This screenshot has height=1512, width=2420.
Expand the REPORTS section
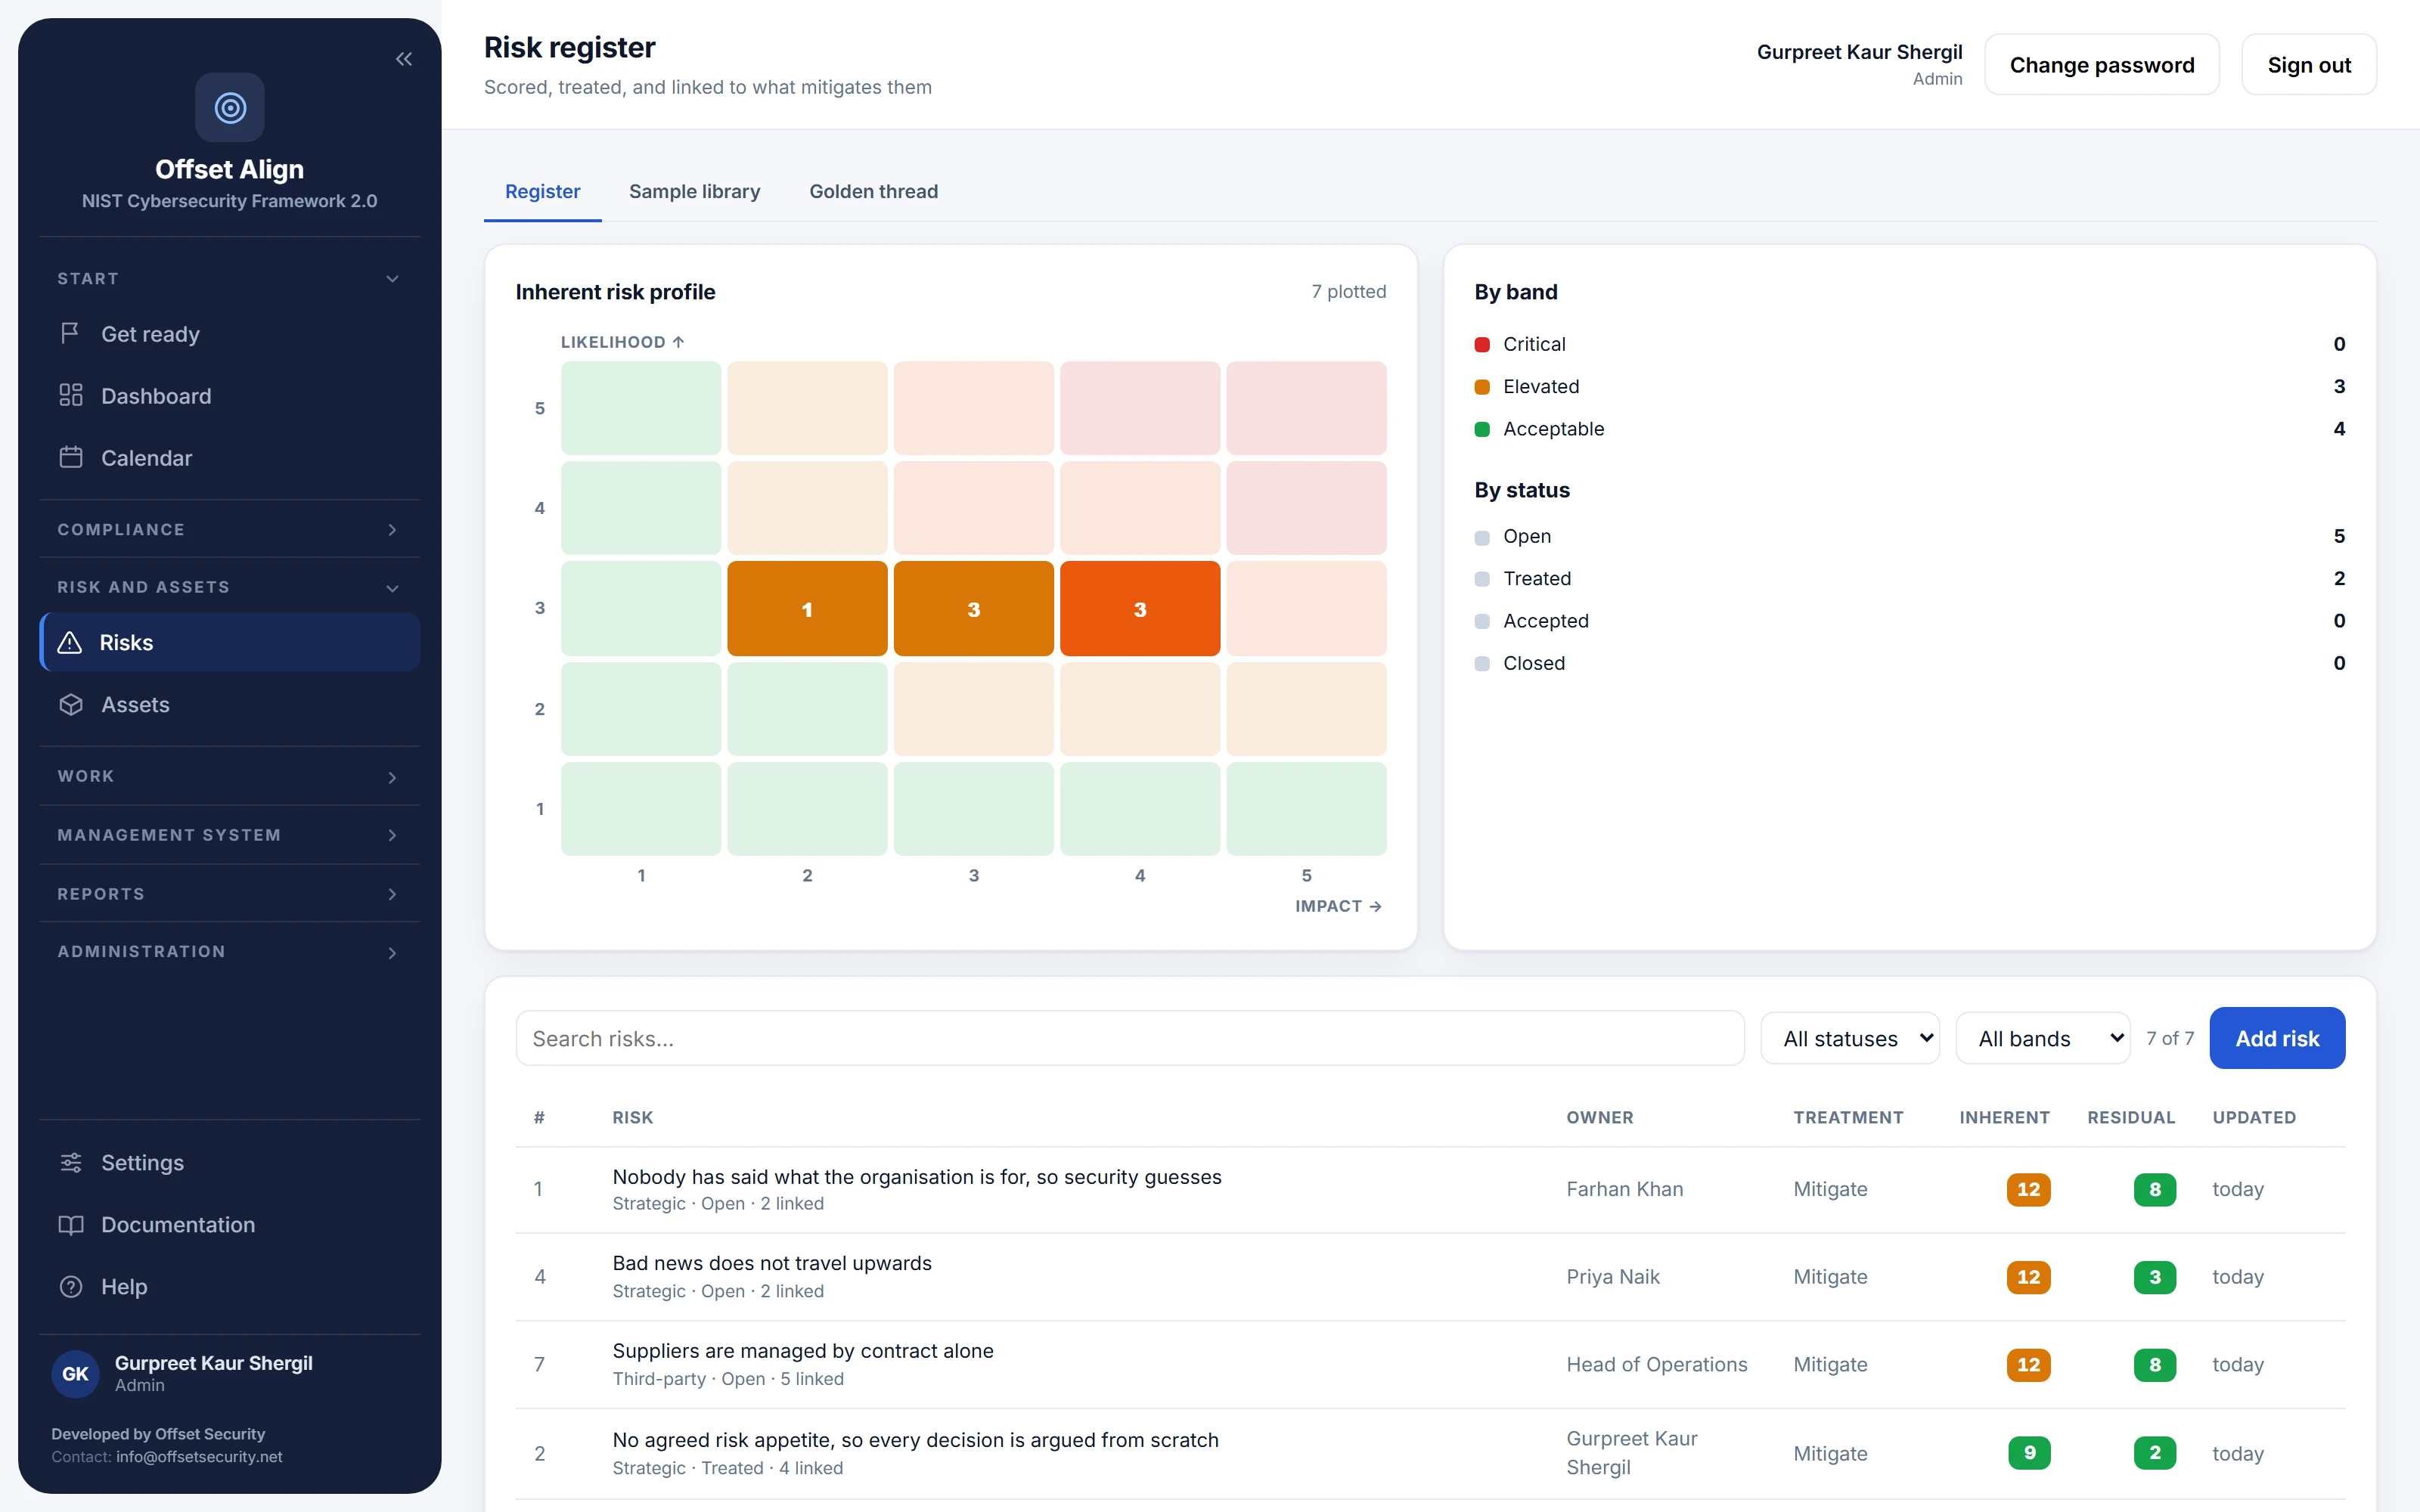point(229,894)
